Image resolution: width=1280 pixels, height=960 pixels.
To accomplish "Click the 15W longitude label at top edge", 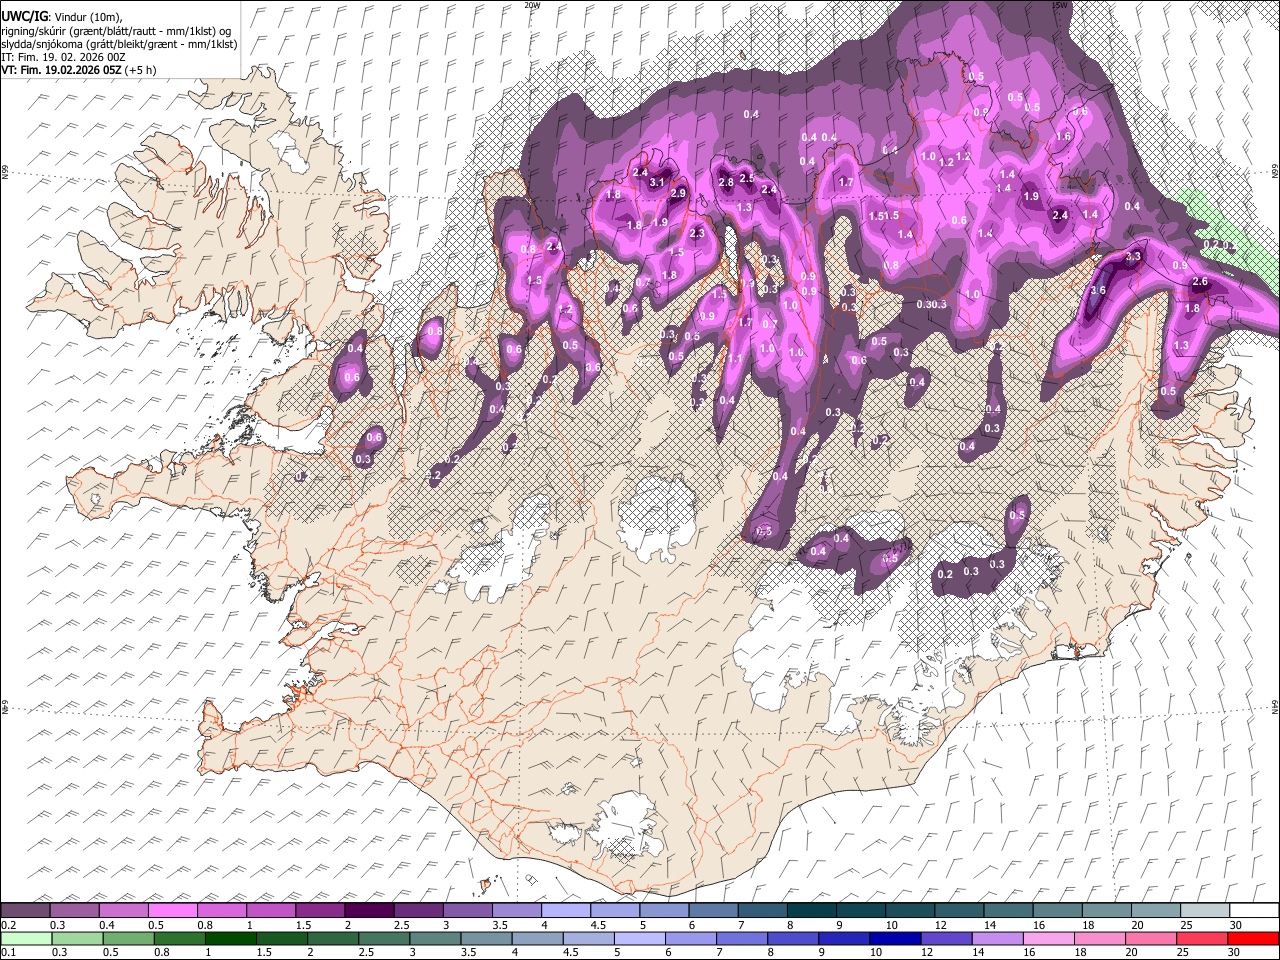I will [x=1060, y=5].
